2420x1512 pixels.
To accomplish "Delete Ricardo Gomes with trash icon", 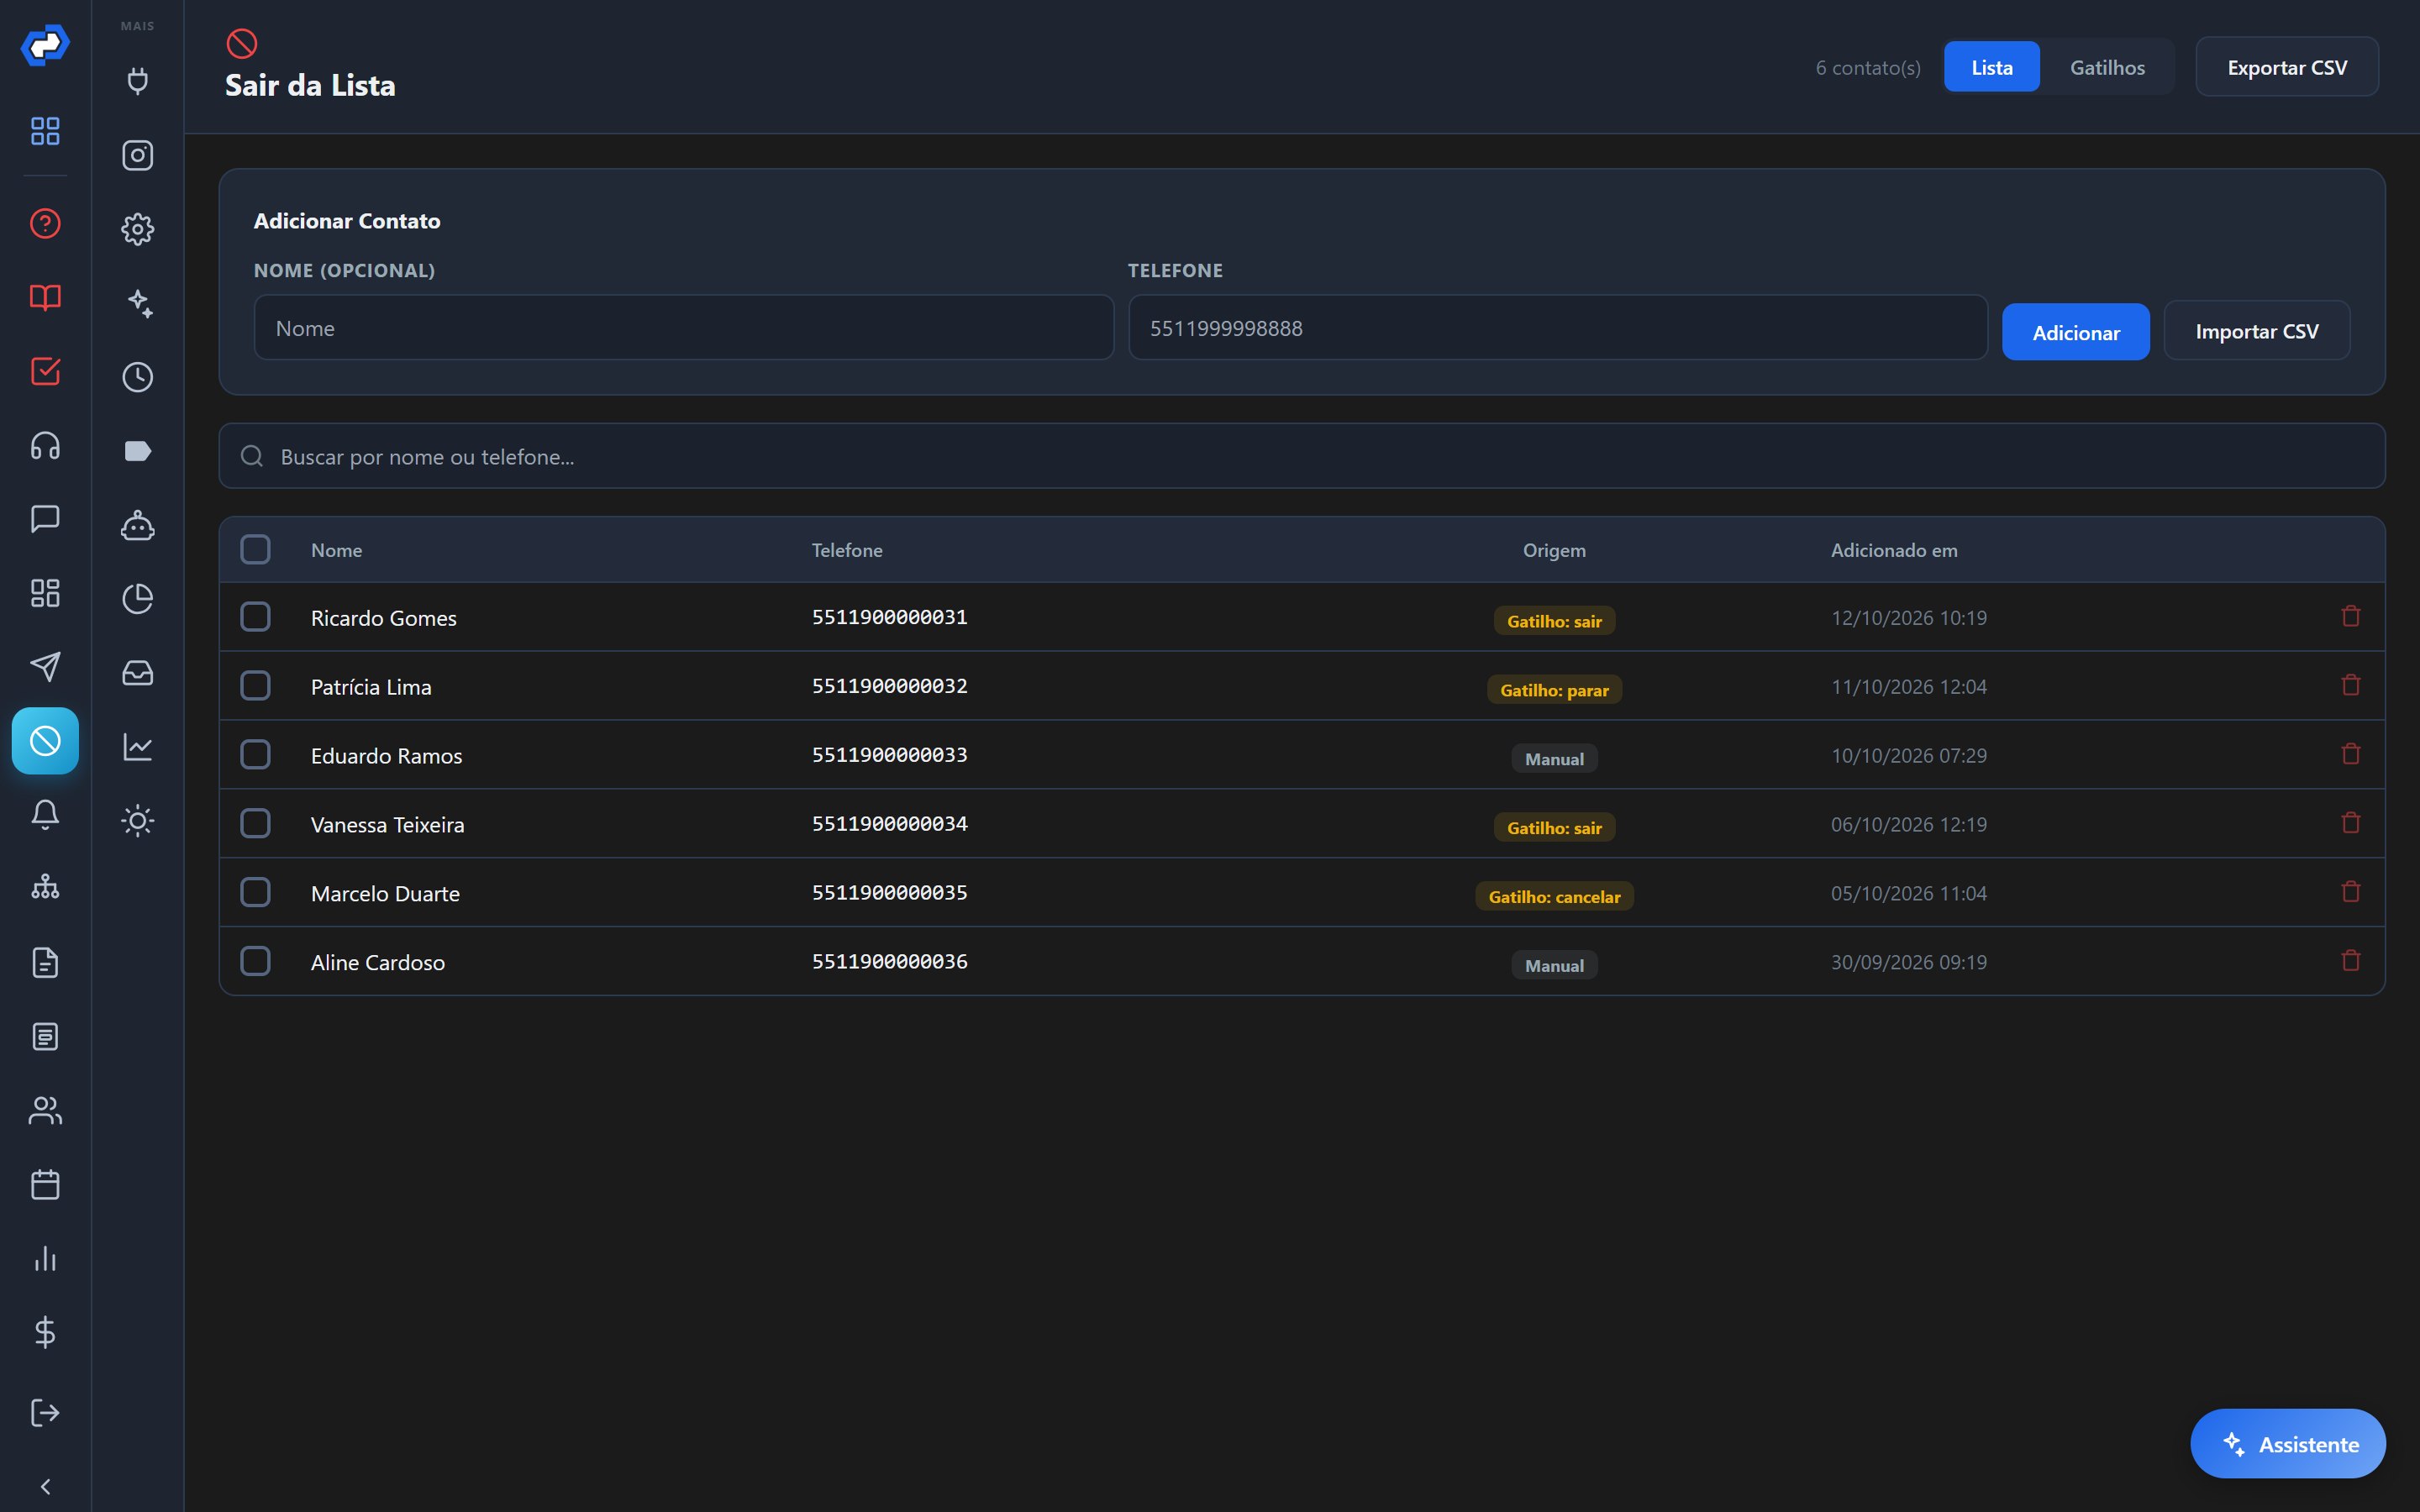I will 2351,616.
